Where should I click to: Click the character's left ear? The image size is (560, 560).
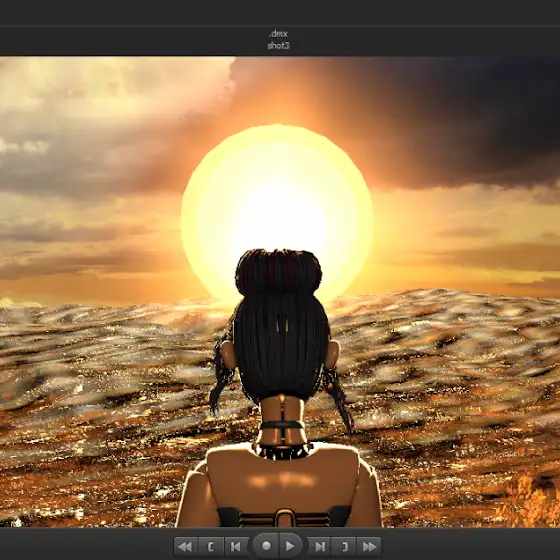(x=228, y=354)
